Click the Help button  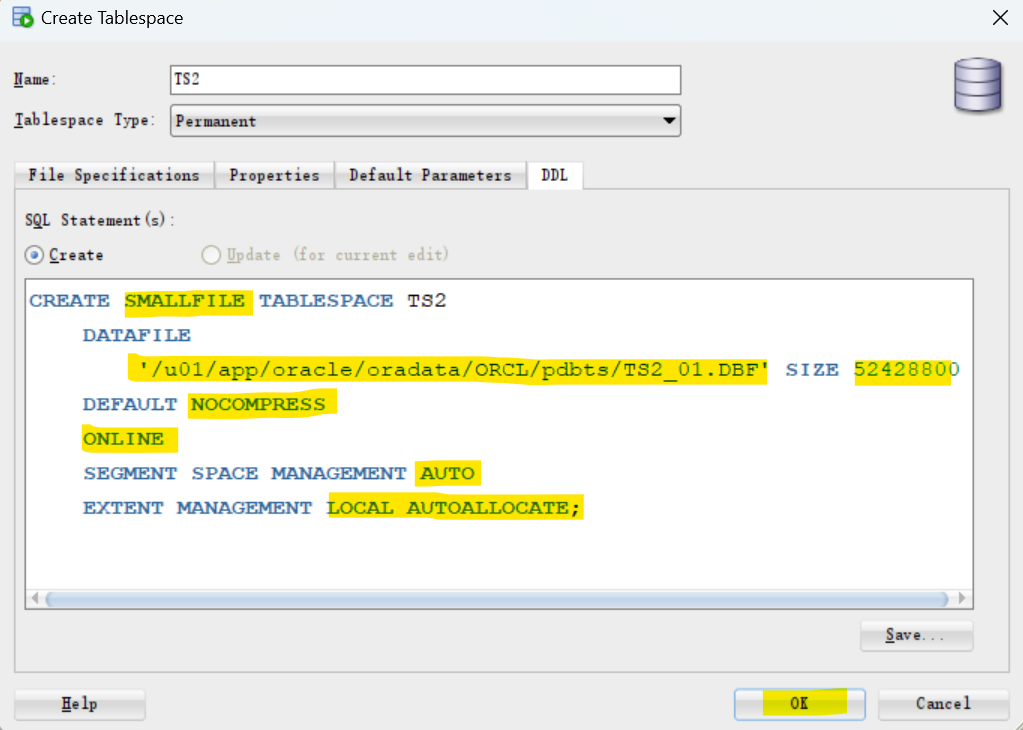80,704
